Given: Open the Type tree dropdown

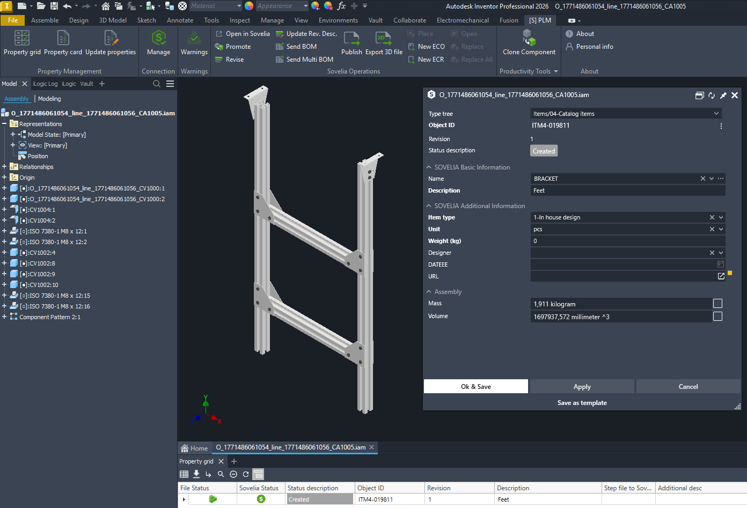Looking at the screenshot, I should (x=716, y=114).
